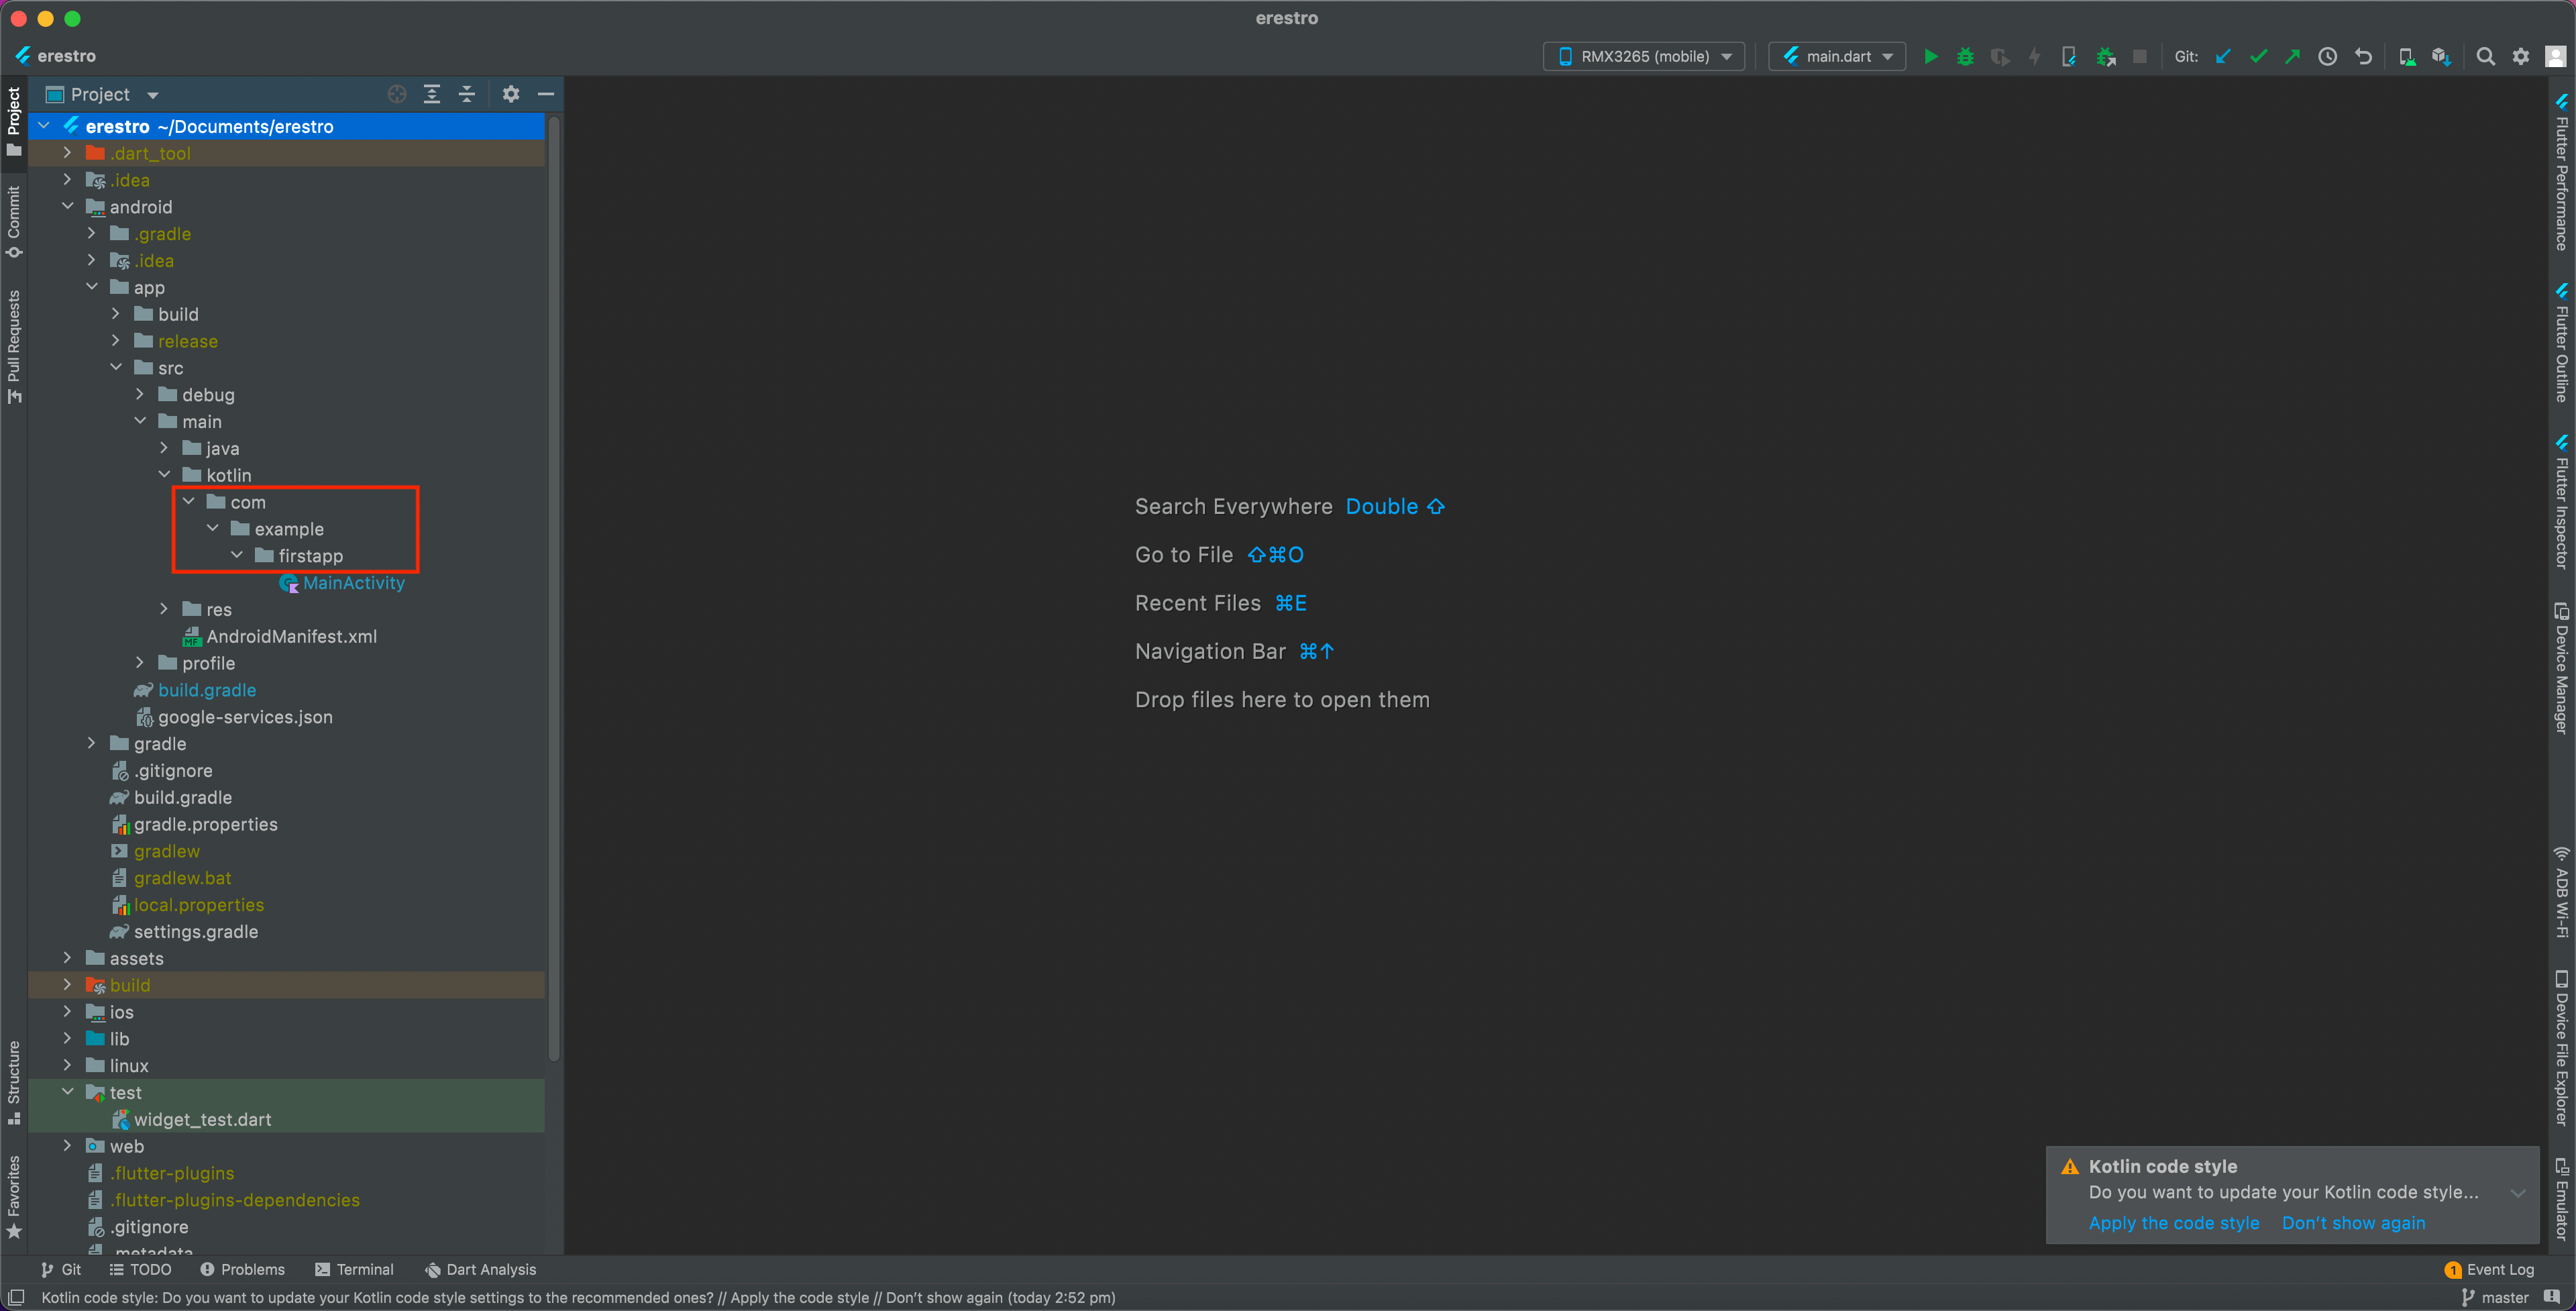Expand the .dart_tool folder
Image resolution: width=2576 pixels, height=1311 pixels.
tap(68, 153)
